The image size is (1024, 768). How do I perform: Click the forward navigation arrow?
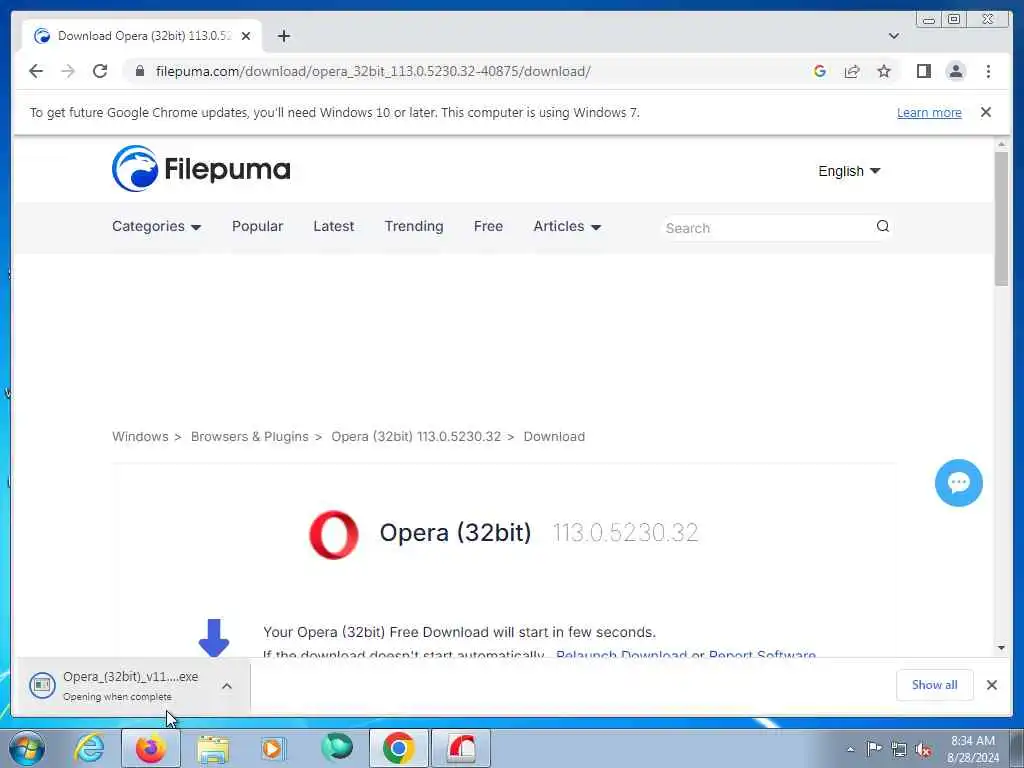point(68,71)
